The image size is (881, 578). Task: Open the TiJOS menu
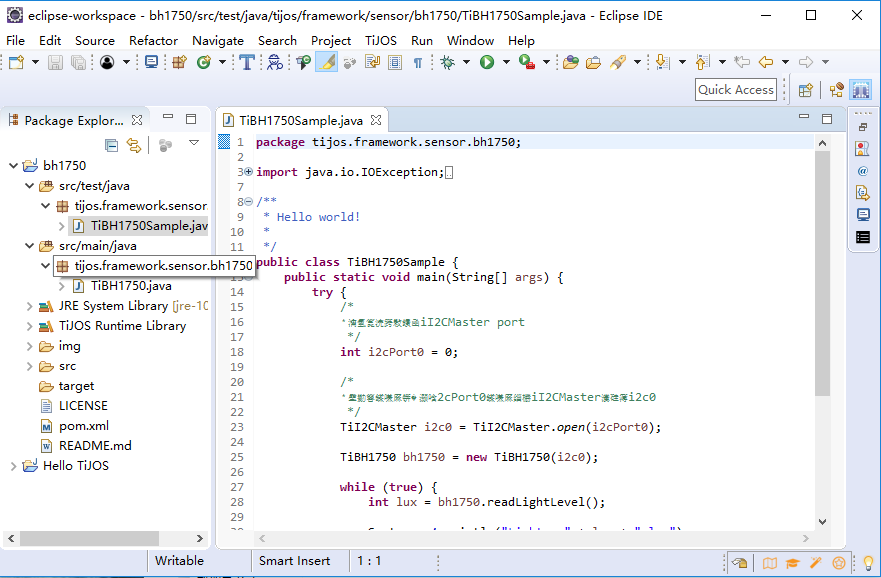point(381,40)
